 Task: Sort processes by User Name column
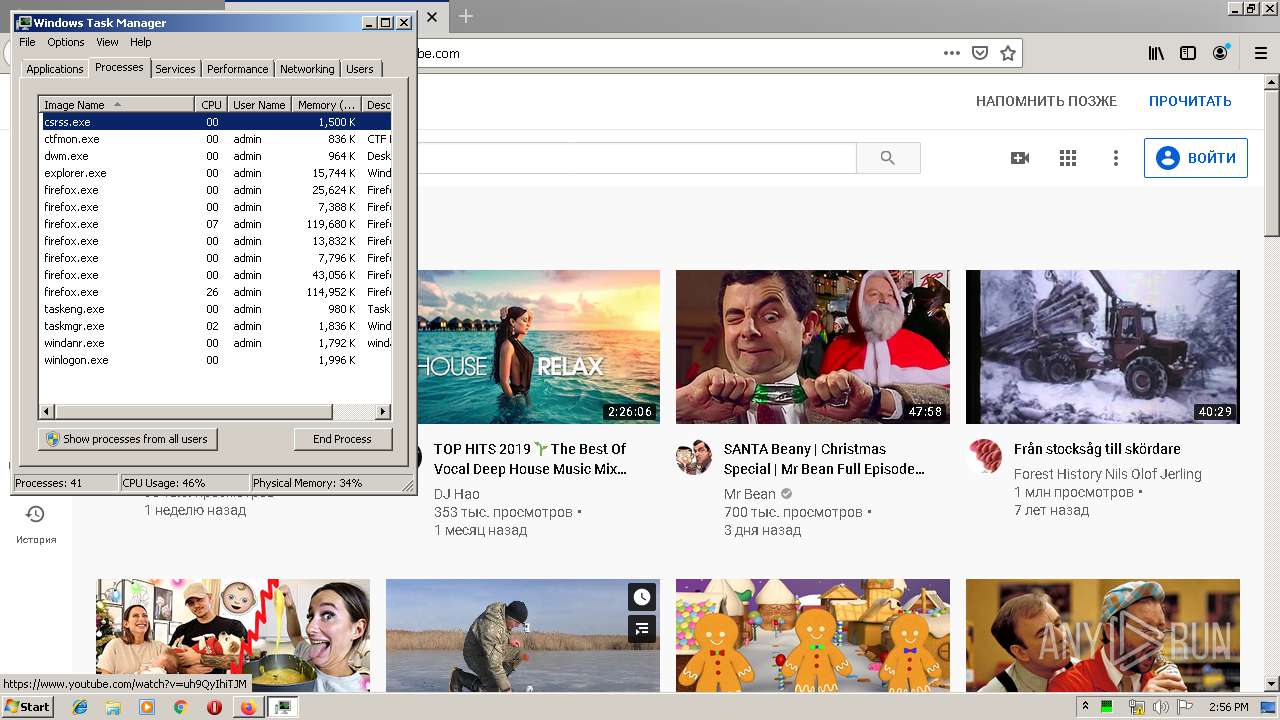tap(259, 105)
